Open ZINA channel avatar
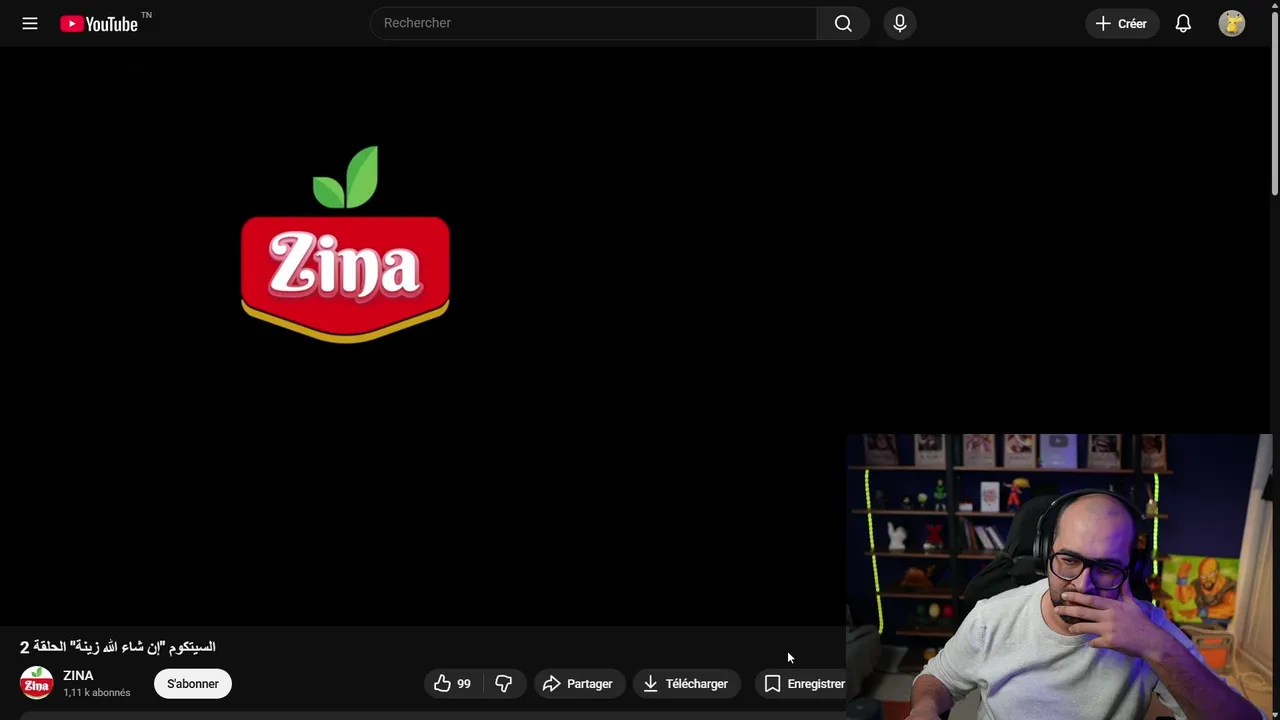 37,683
